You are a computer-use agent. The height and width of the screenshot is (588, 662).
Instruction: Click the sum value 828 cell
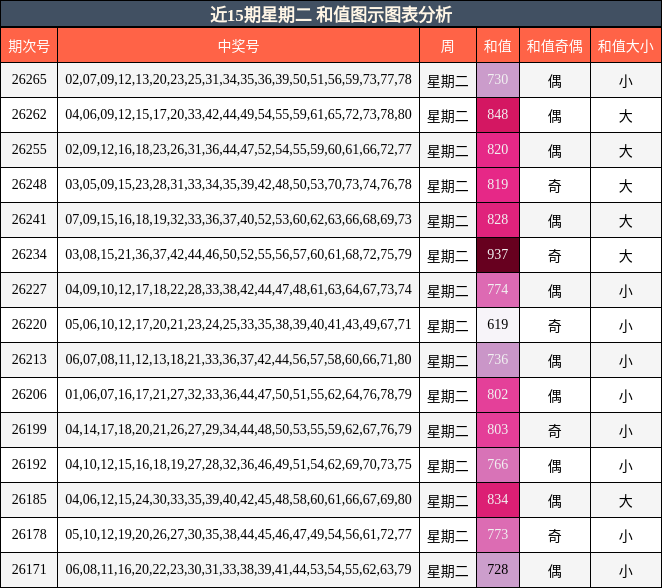click(x=498, y=220)
